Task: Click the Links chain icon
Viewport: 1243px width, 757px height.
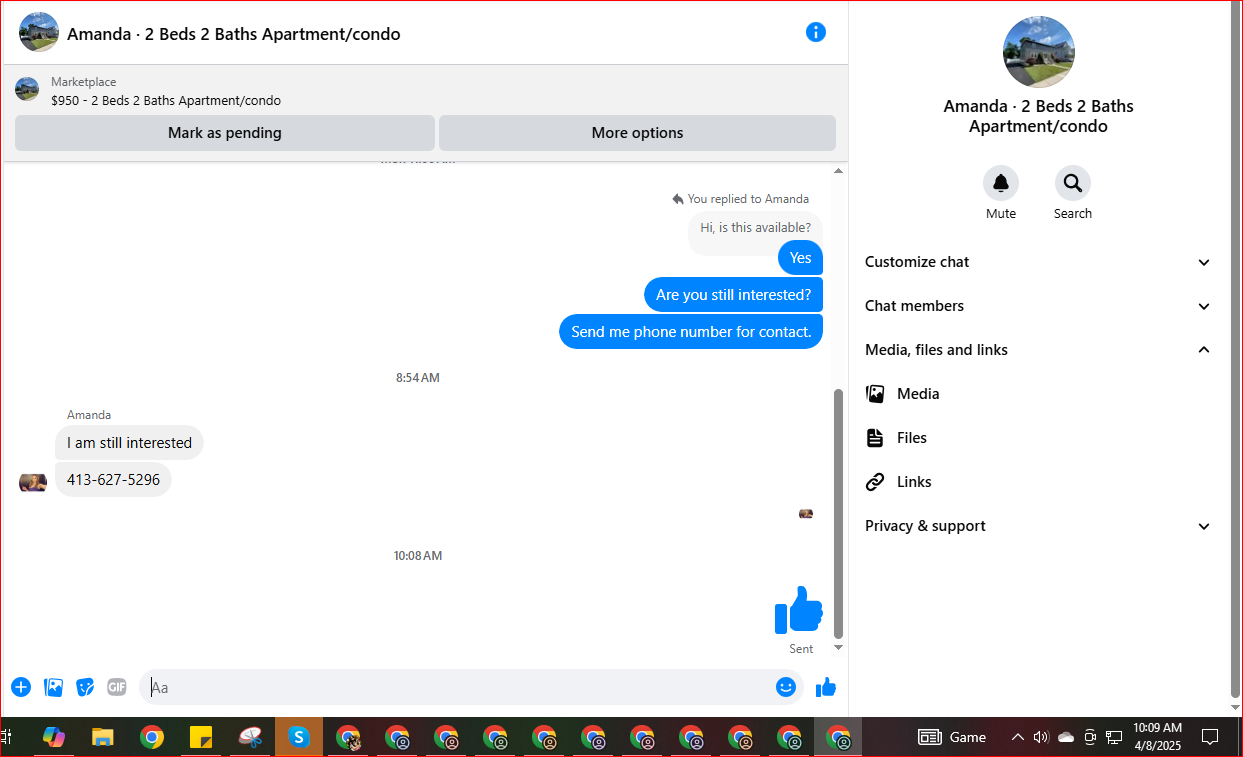Action: click(875, 482)
